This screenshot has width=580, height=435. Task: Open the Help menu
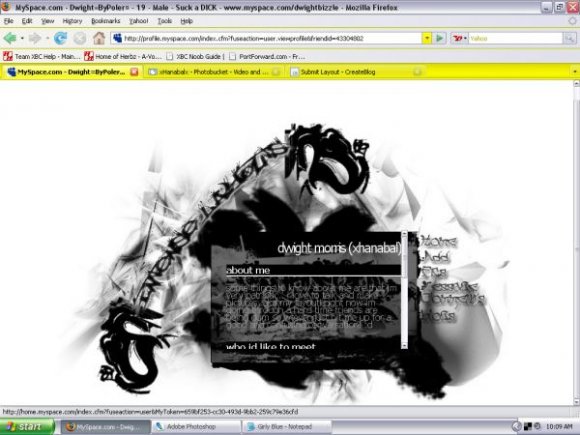[x=187, y=21]
